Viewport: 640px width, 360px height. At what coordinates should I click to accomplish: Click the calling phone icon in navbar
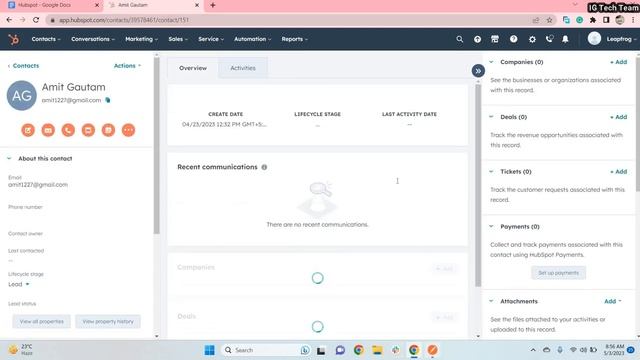pos(549,39)
